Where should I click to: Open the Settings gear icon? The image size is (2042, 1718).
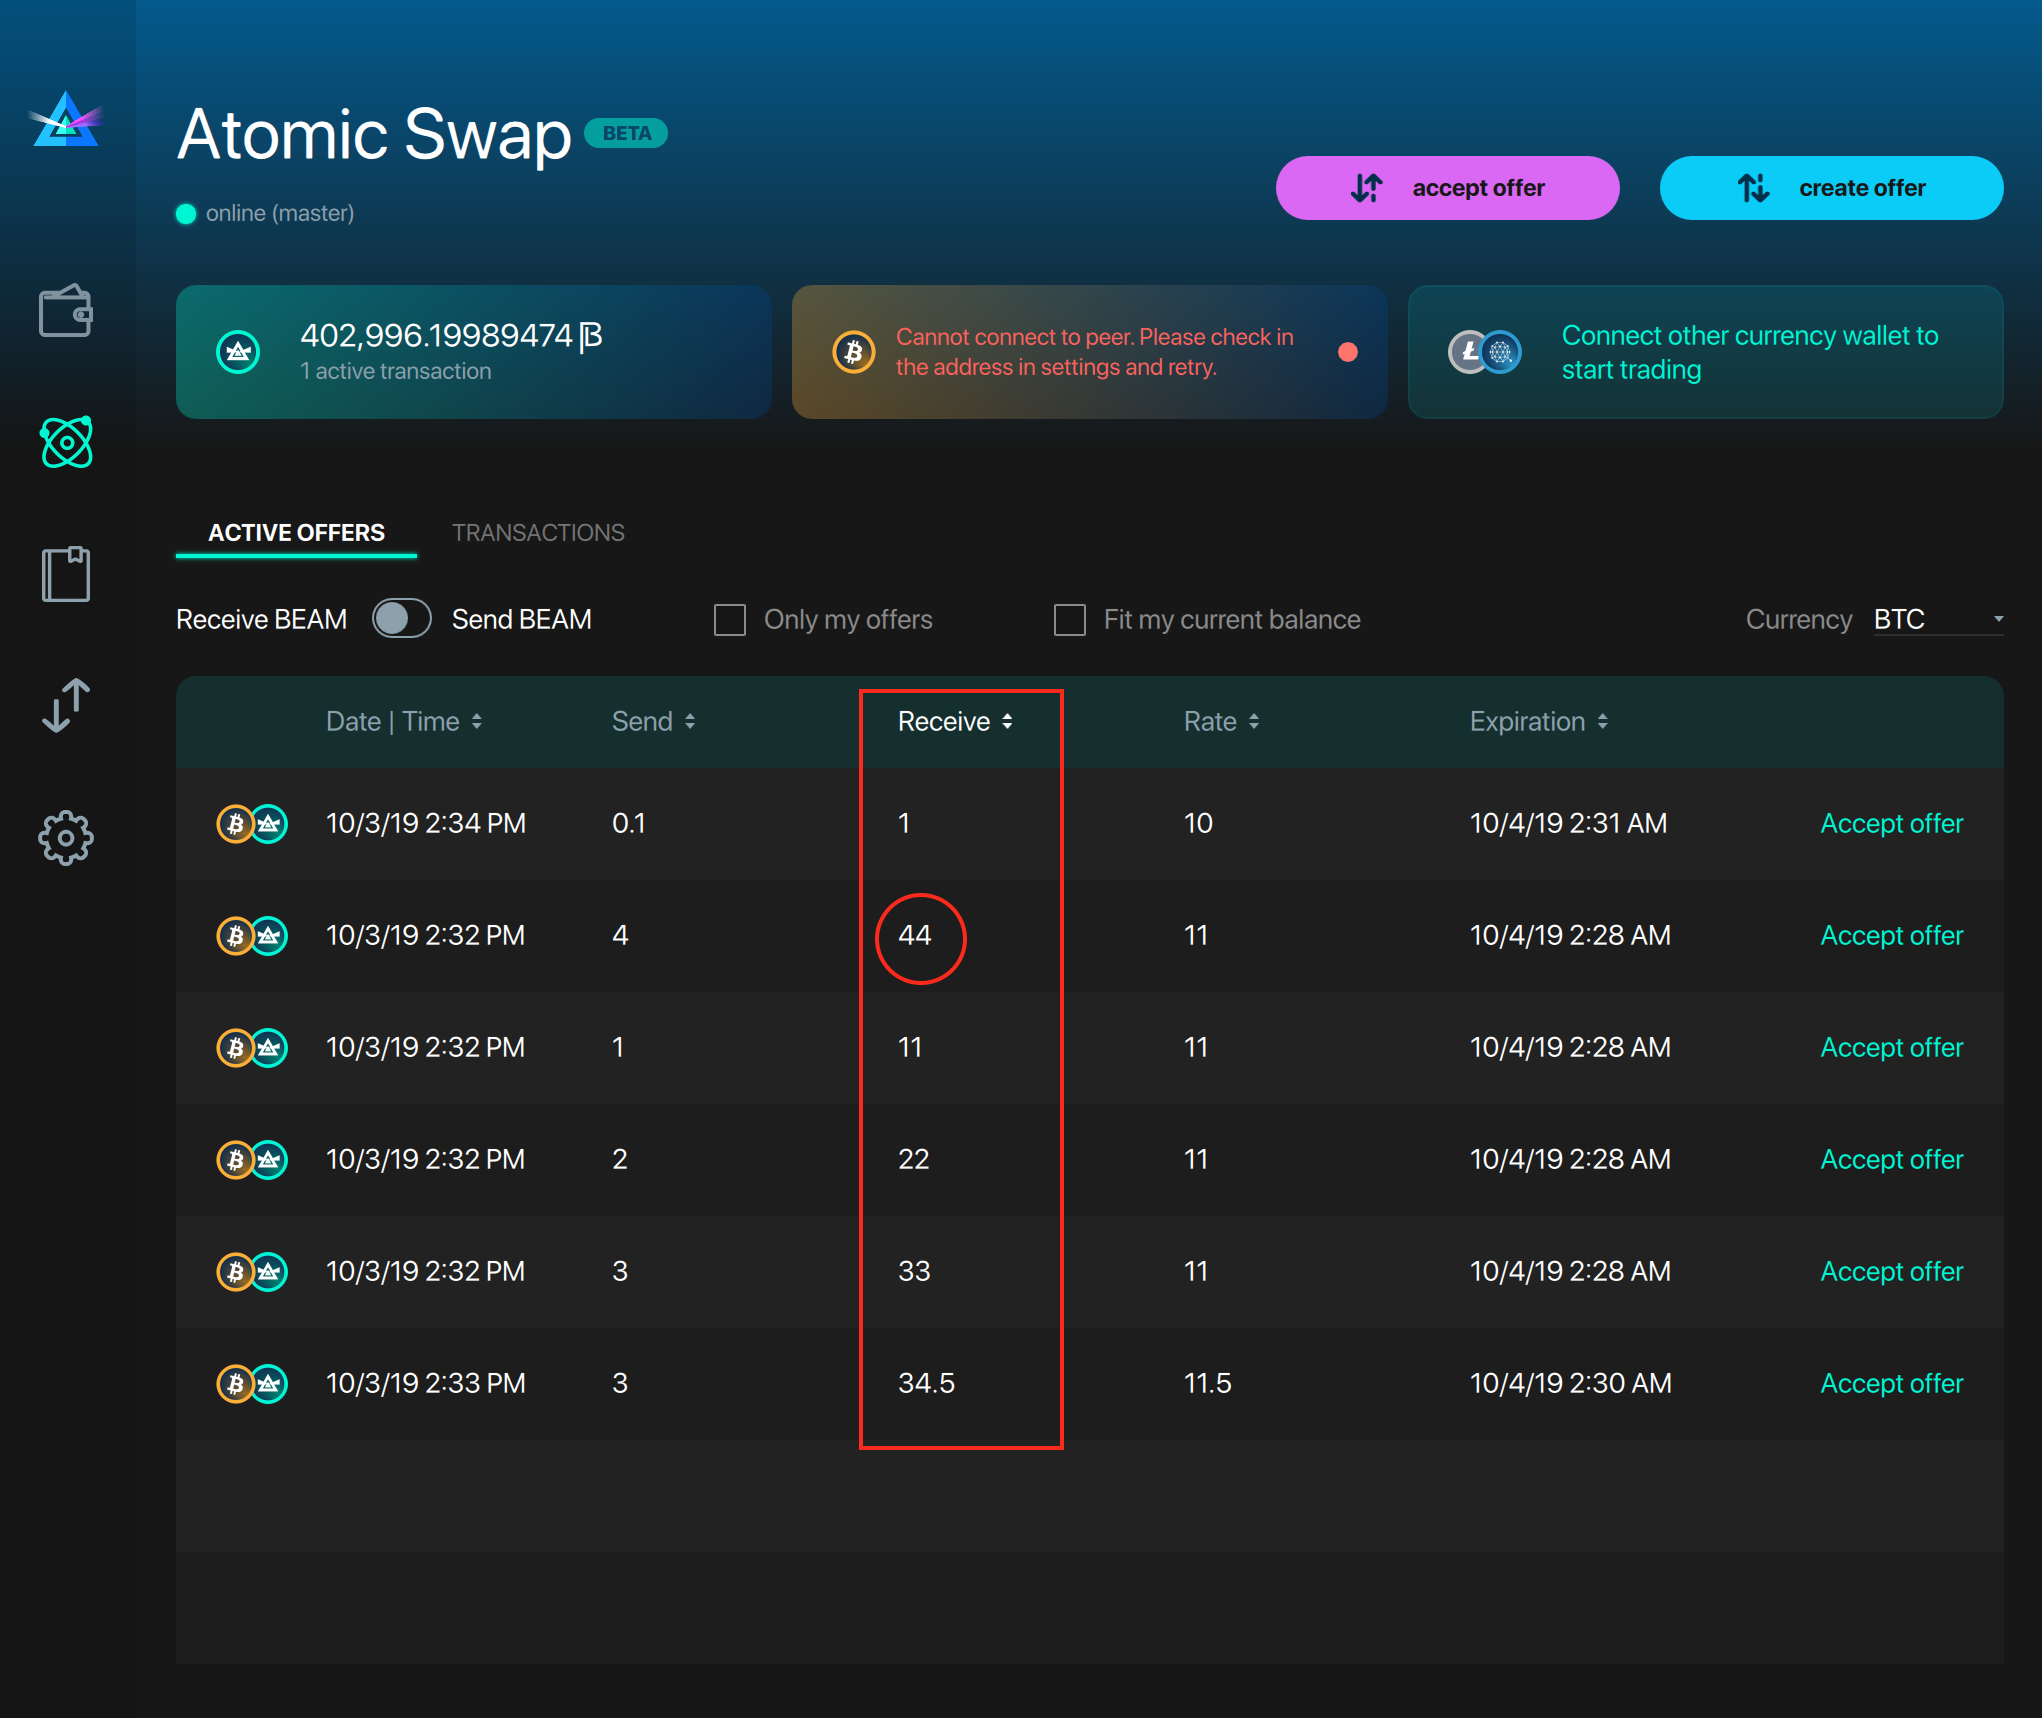[66, 837]
